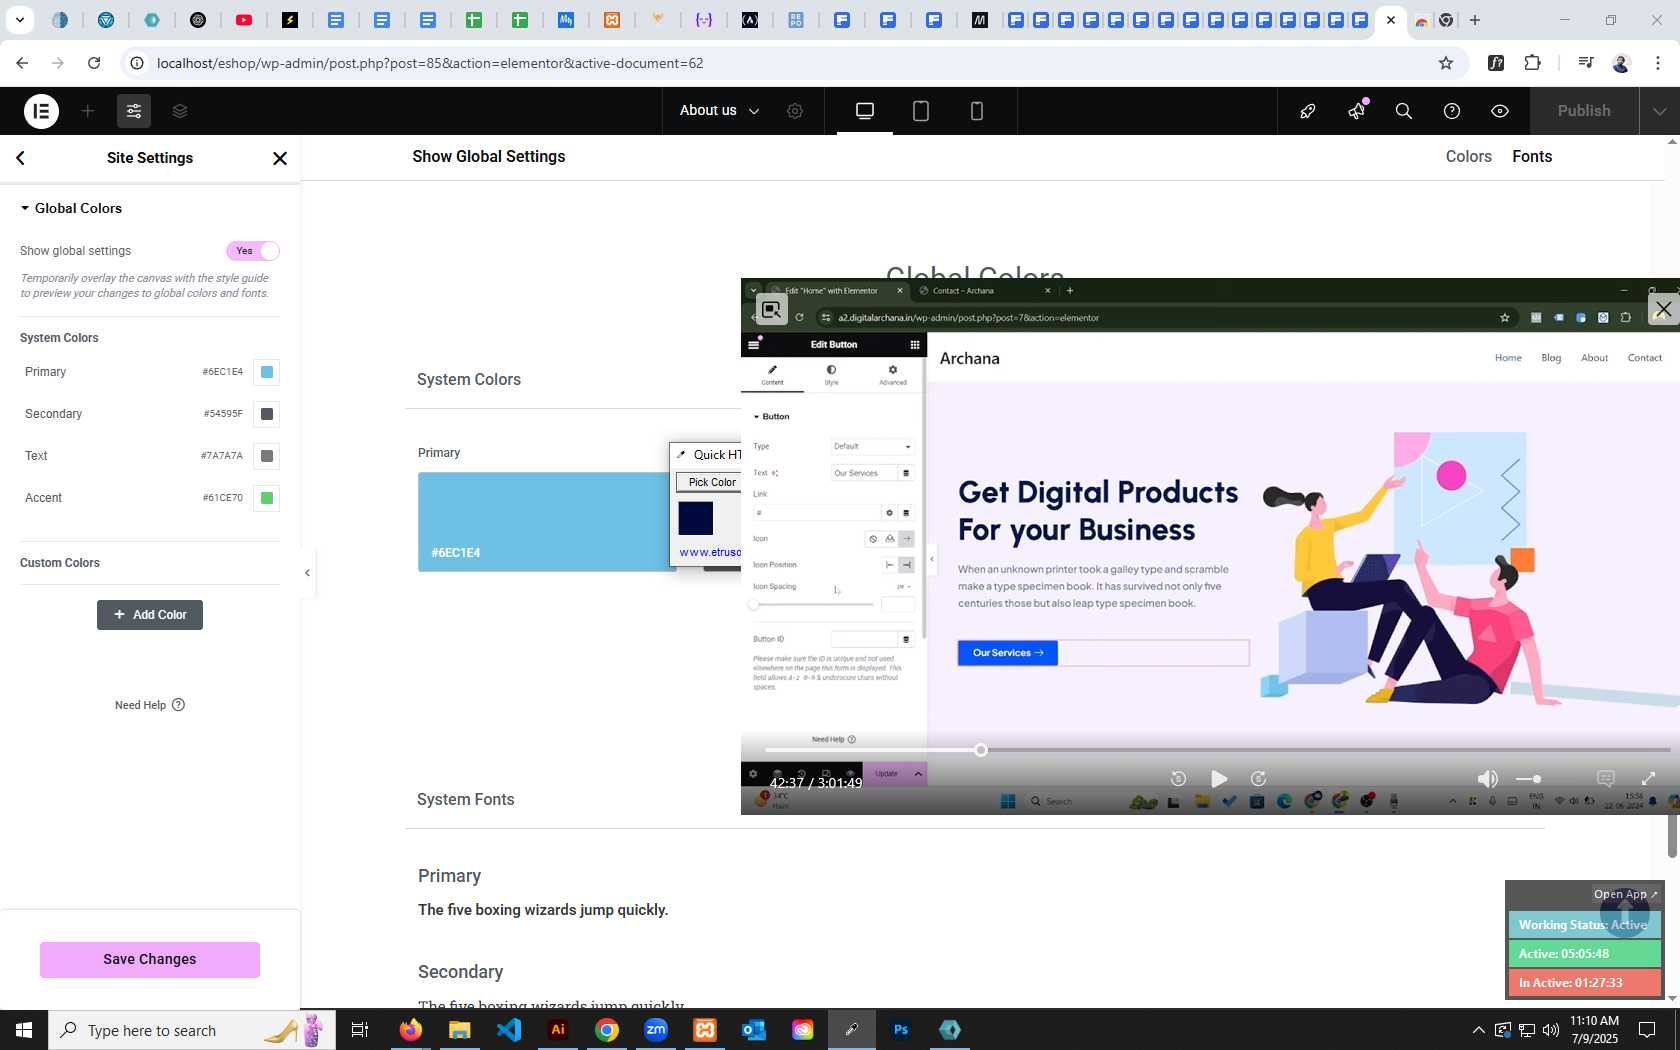Rewind video with skip-back icon
Viewport: 1680px width, 1050px height.
click(1179, 778)
